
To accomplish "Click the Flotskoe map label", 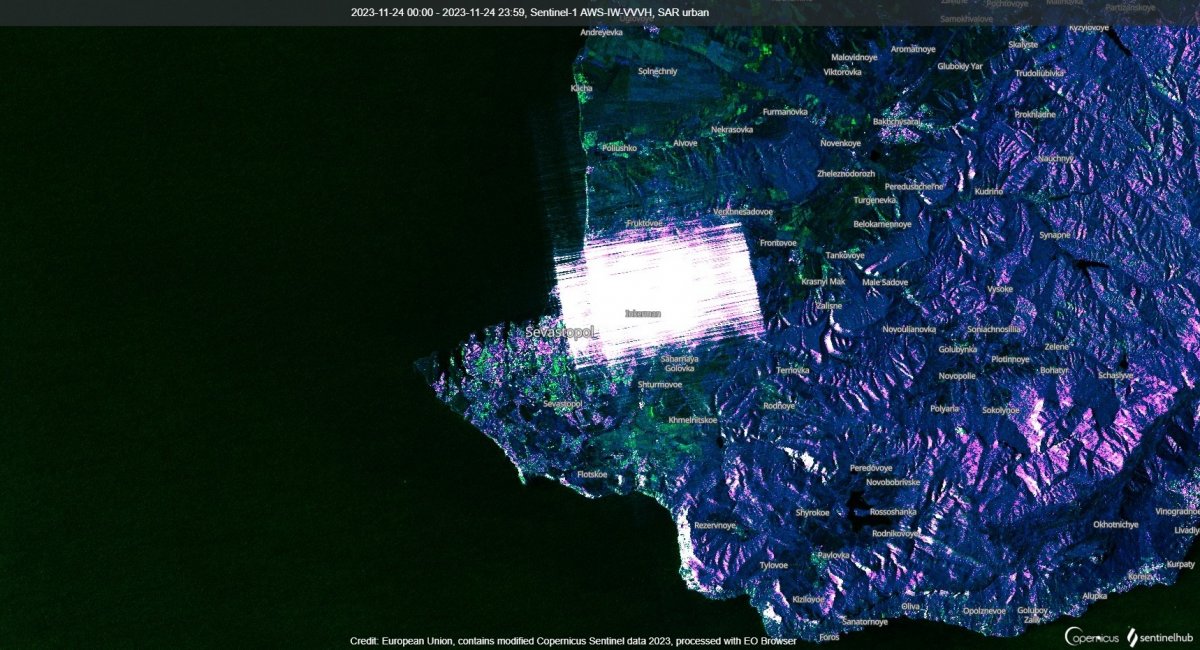I will pos(592,474).
